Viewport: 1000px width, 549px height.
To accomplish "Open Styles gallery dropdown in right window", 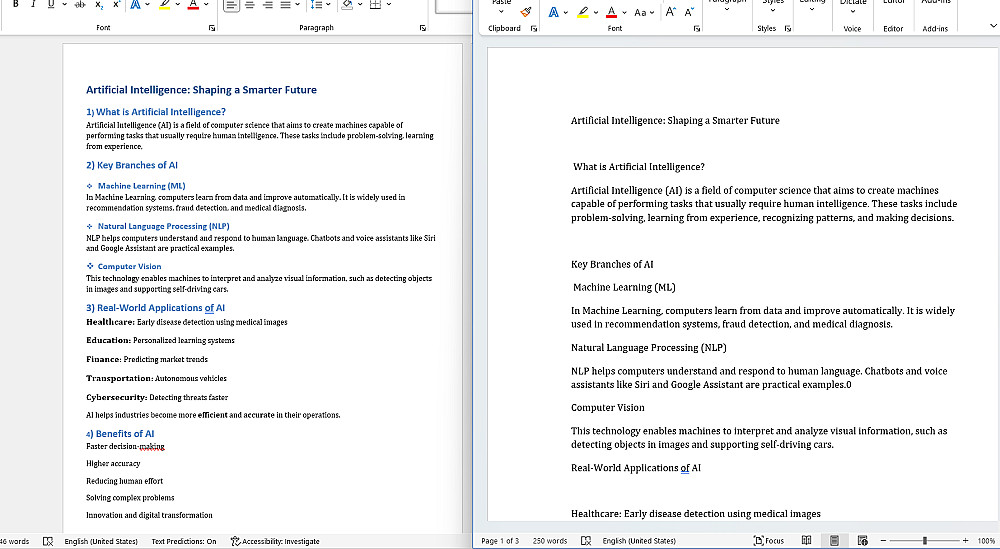I will pyautogui.click(x=773, y=9).
